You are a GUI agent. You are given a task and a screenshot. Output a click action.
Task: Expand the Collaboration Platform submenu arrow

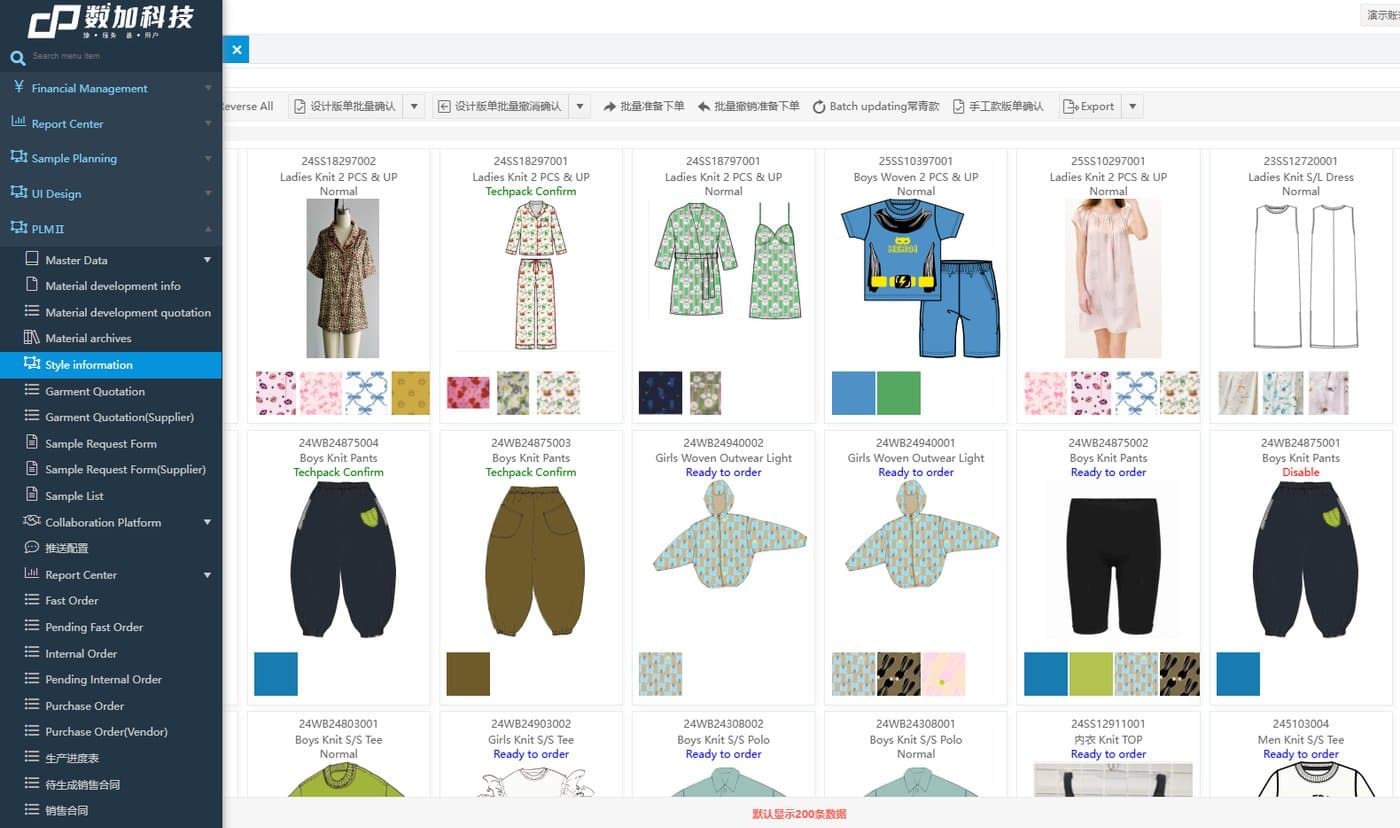(x=208, y=522)
